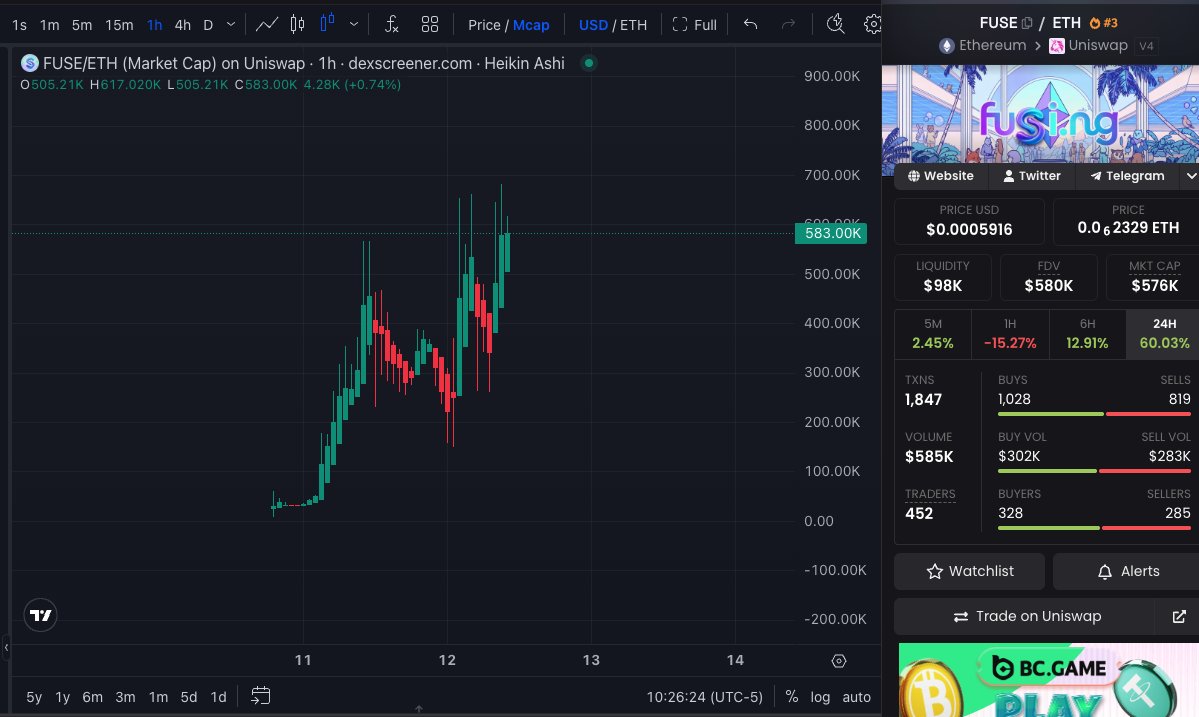Click the green market status dot
1199x717 pixels.
point(589,63)
